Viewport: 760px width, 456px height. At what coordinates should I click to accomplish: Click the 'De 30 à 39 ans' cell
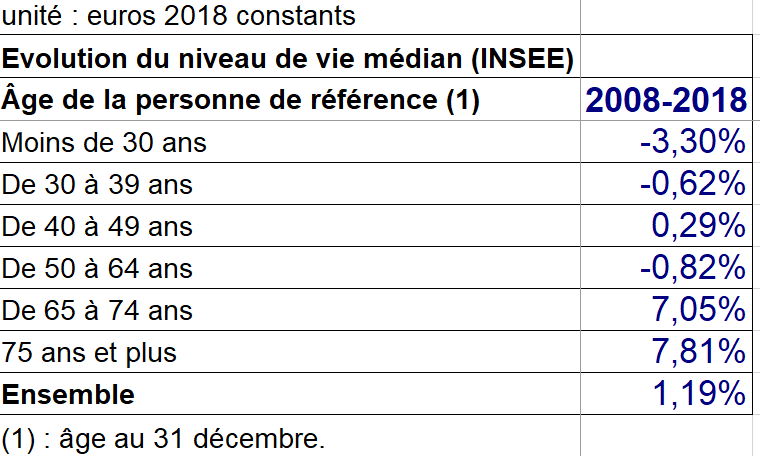click(x=290, y=184)
